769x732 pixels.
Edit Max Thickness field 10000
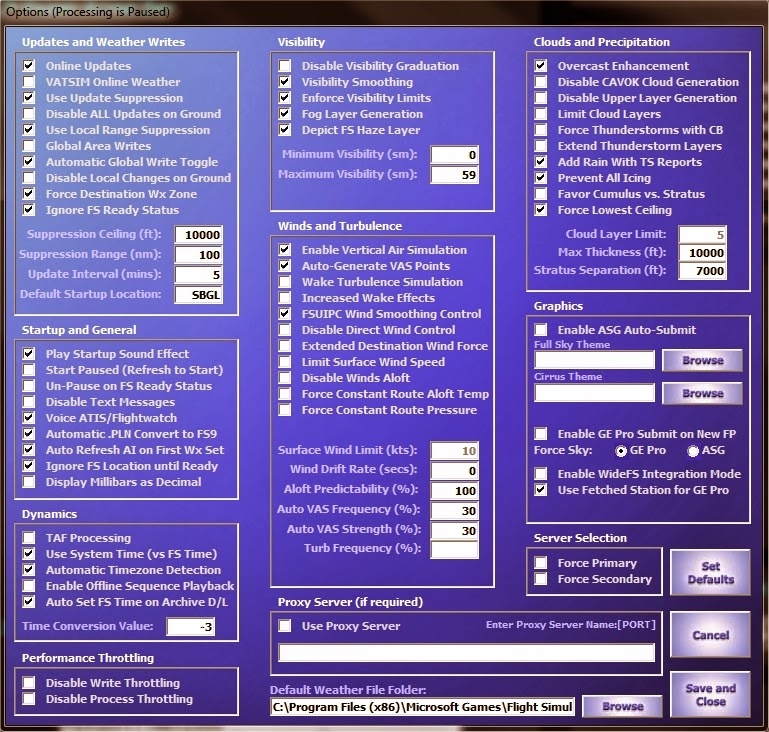click(x=702, y=253)
